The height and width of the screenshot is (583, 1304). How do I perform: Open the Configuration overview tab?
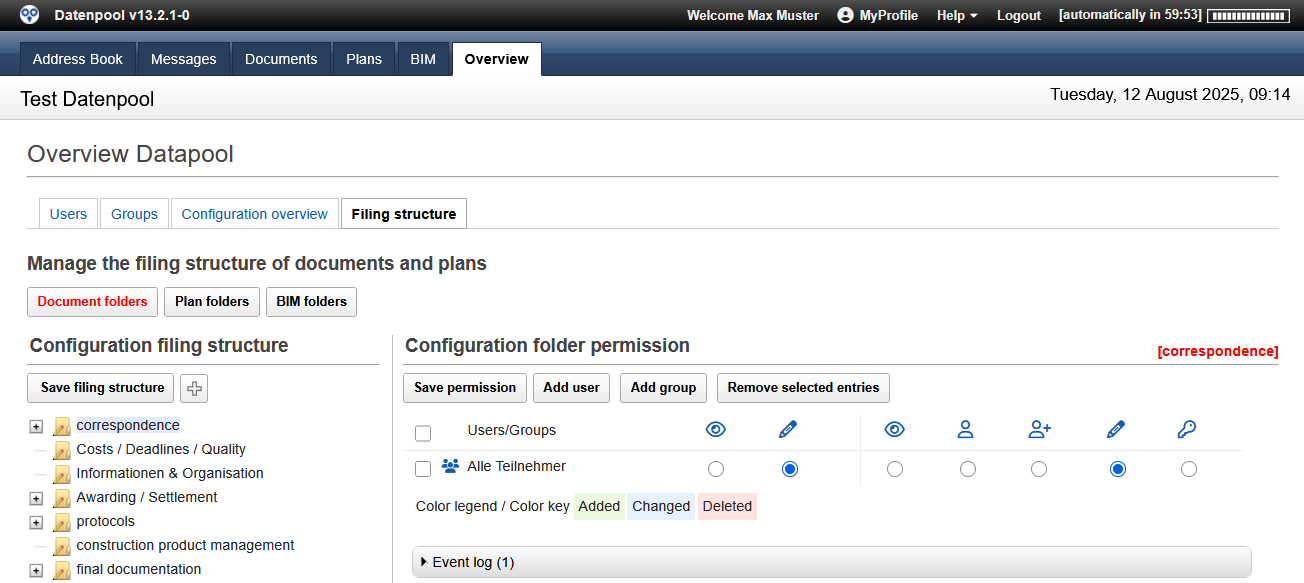coord(254,214)
